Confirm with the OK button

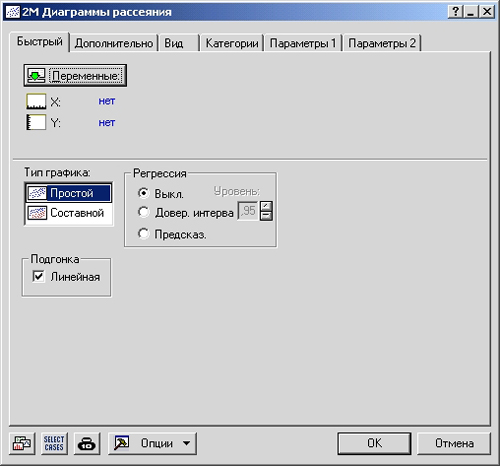coord(374,443)
